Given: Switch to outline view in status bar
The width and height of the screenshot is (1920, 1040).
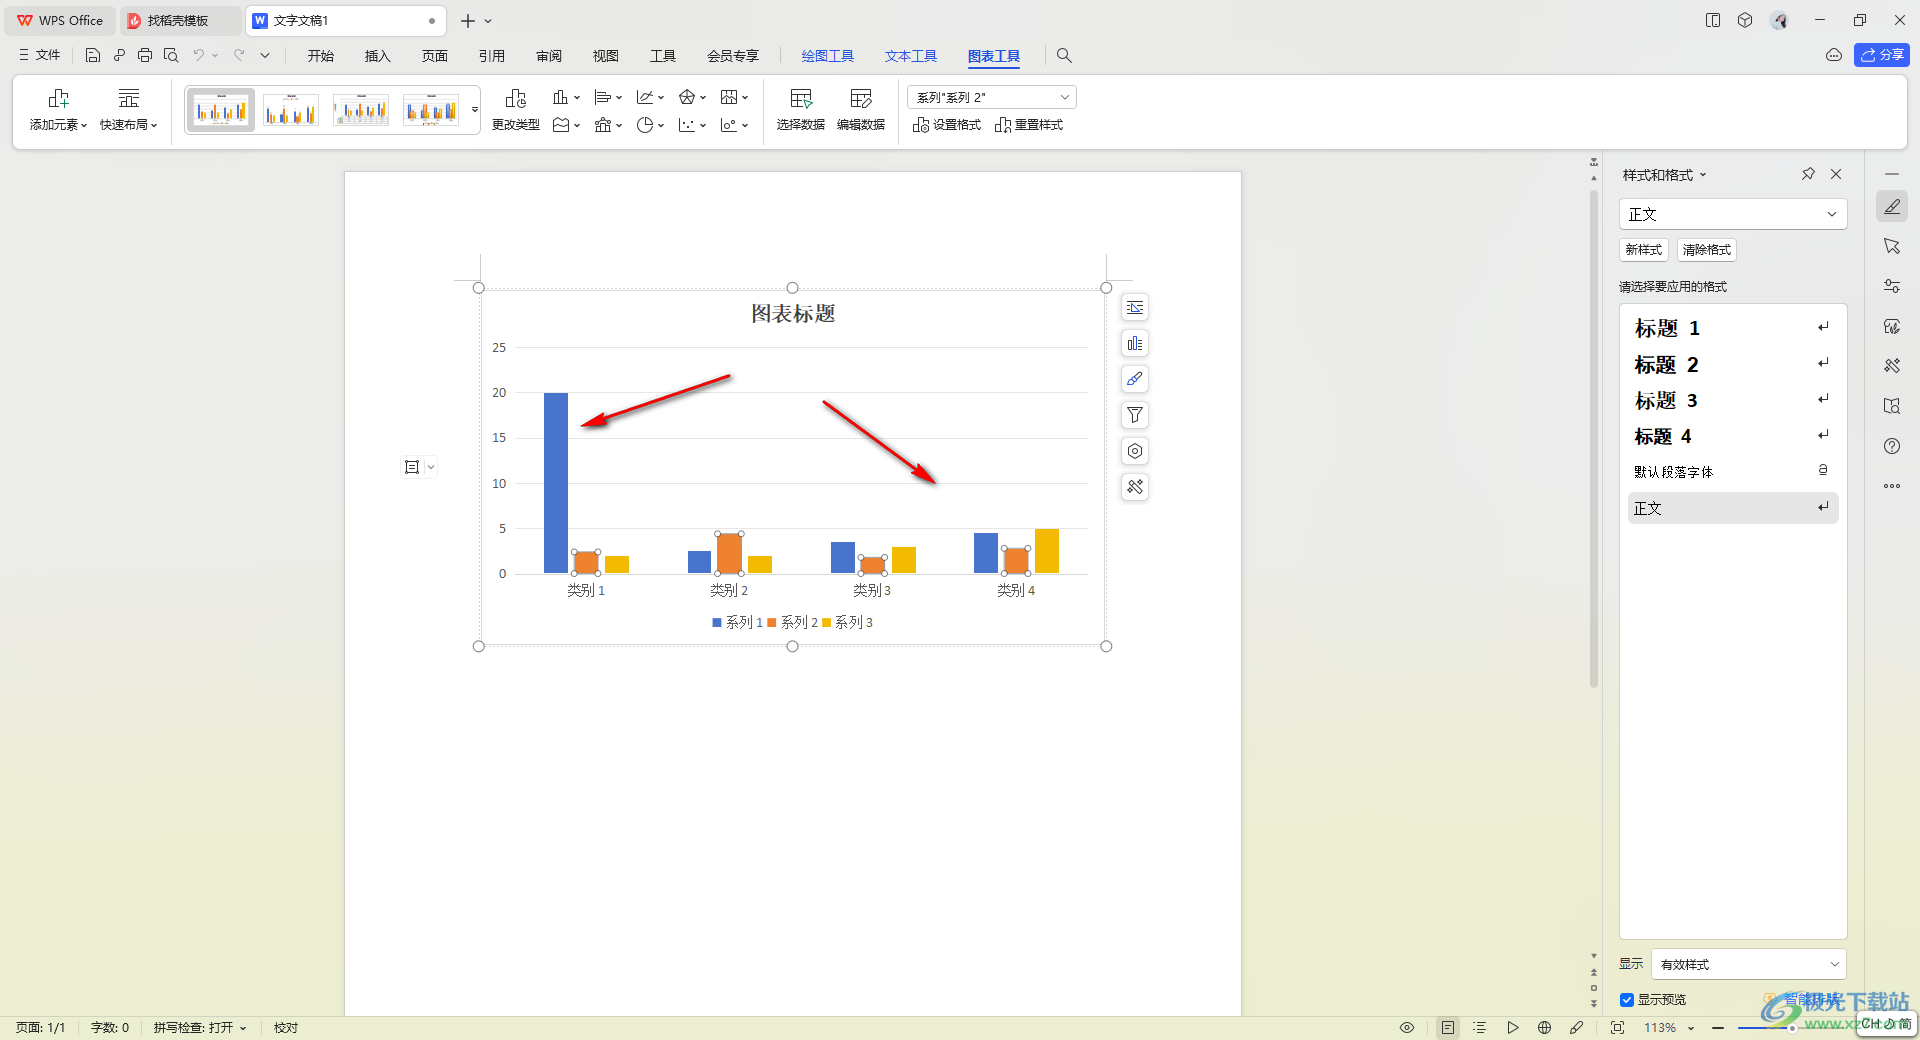Looking at the screenshot, I should [1480, 1028].
